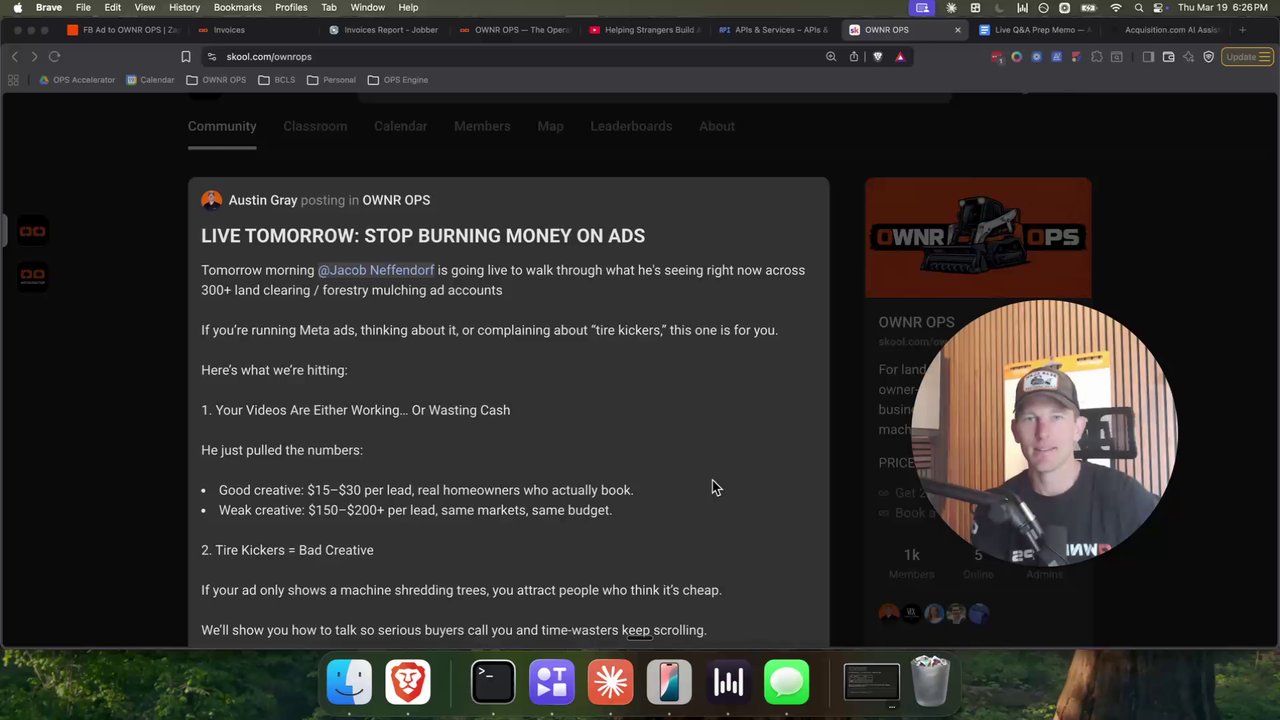Open the Leo AI sparkle icon
This screenshot has width=1280, height=720.
pyautogui.click(x=1190, y=57)
